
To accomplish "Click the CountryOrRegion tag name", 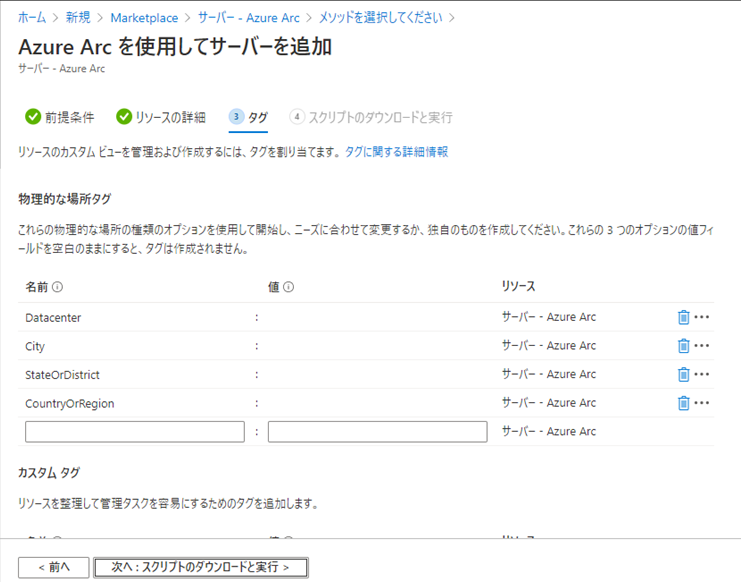I will 69,403.
